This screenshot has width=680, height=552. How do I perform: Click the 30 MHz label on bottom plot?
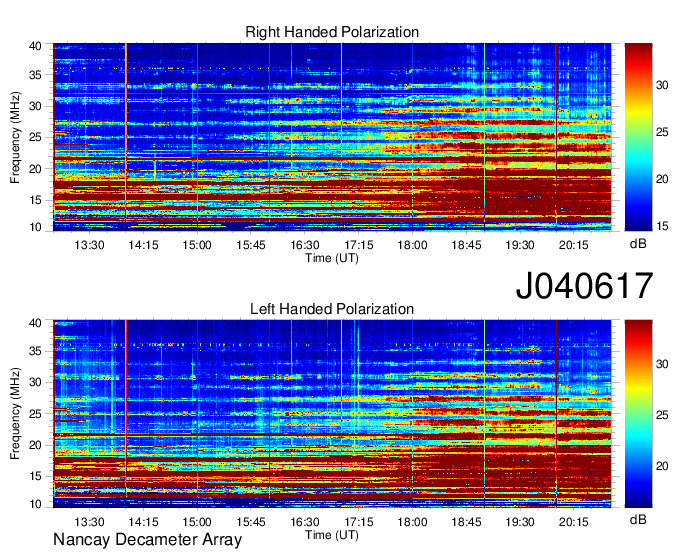click(35, 383)
